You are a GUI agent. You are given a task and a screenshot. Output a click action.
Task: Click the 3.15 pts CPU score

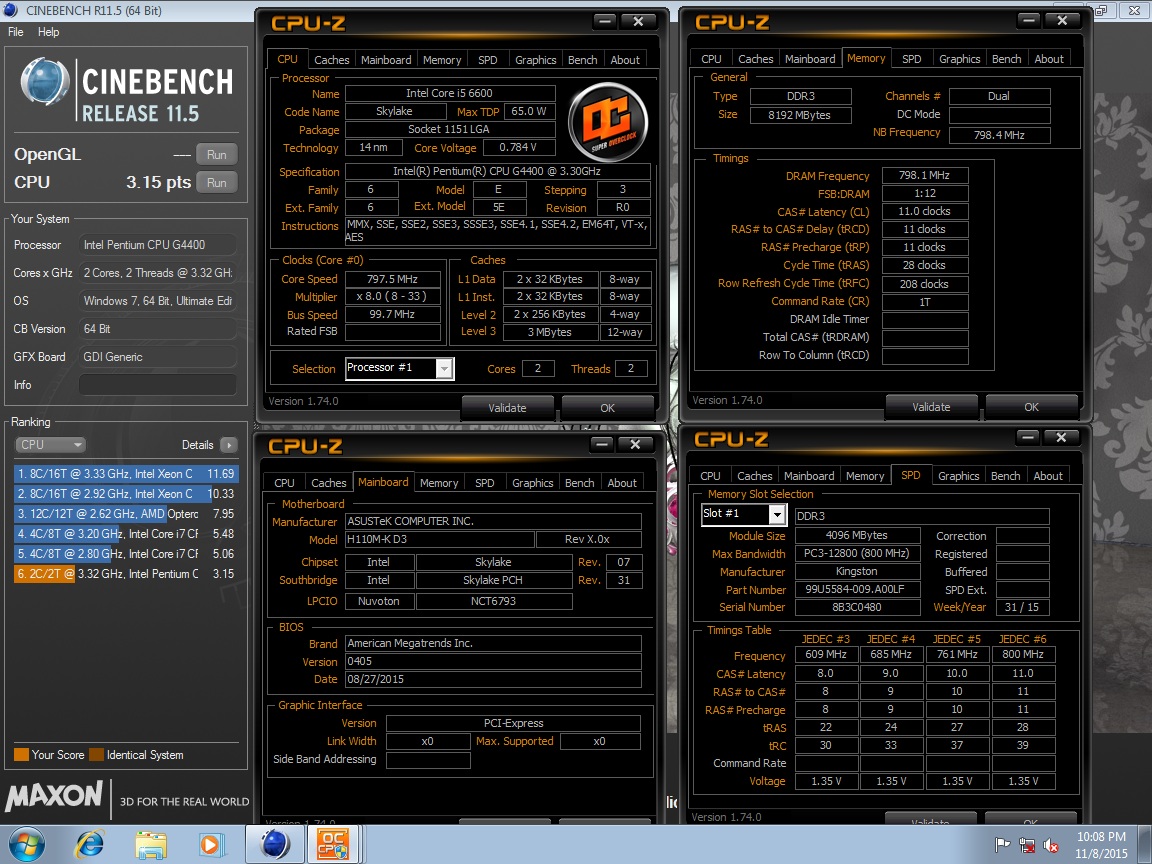tap(158, 182)
